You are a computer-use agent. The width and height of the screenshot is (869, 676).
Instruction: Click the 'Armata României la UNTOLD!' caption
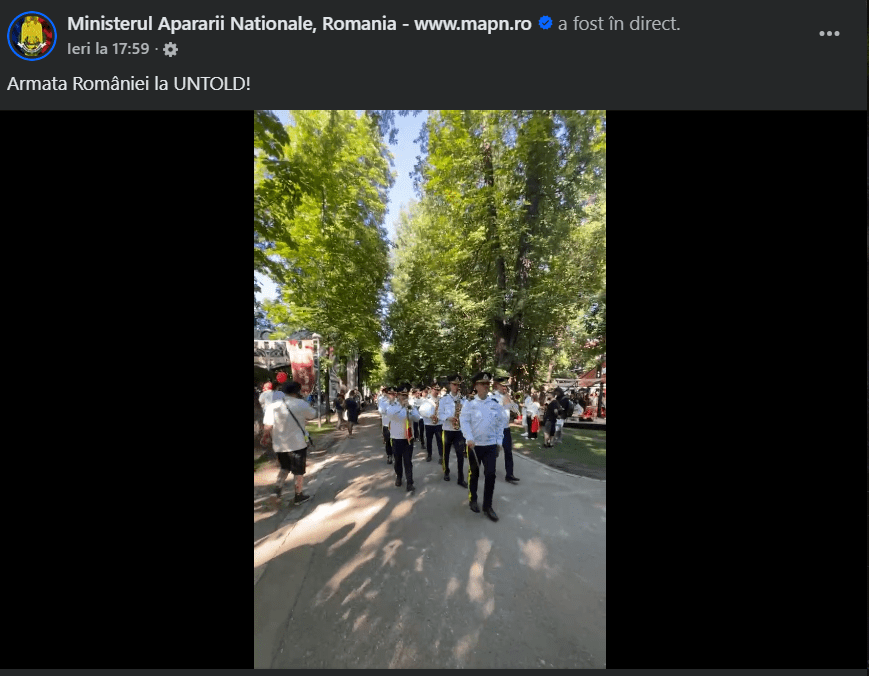pyautogui.click(x=129, y=84)
